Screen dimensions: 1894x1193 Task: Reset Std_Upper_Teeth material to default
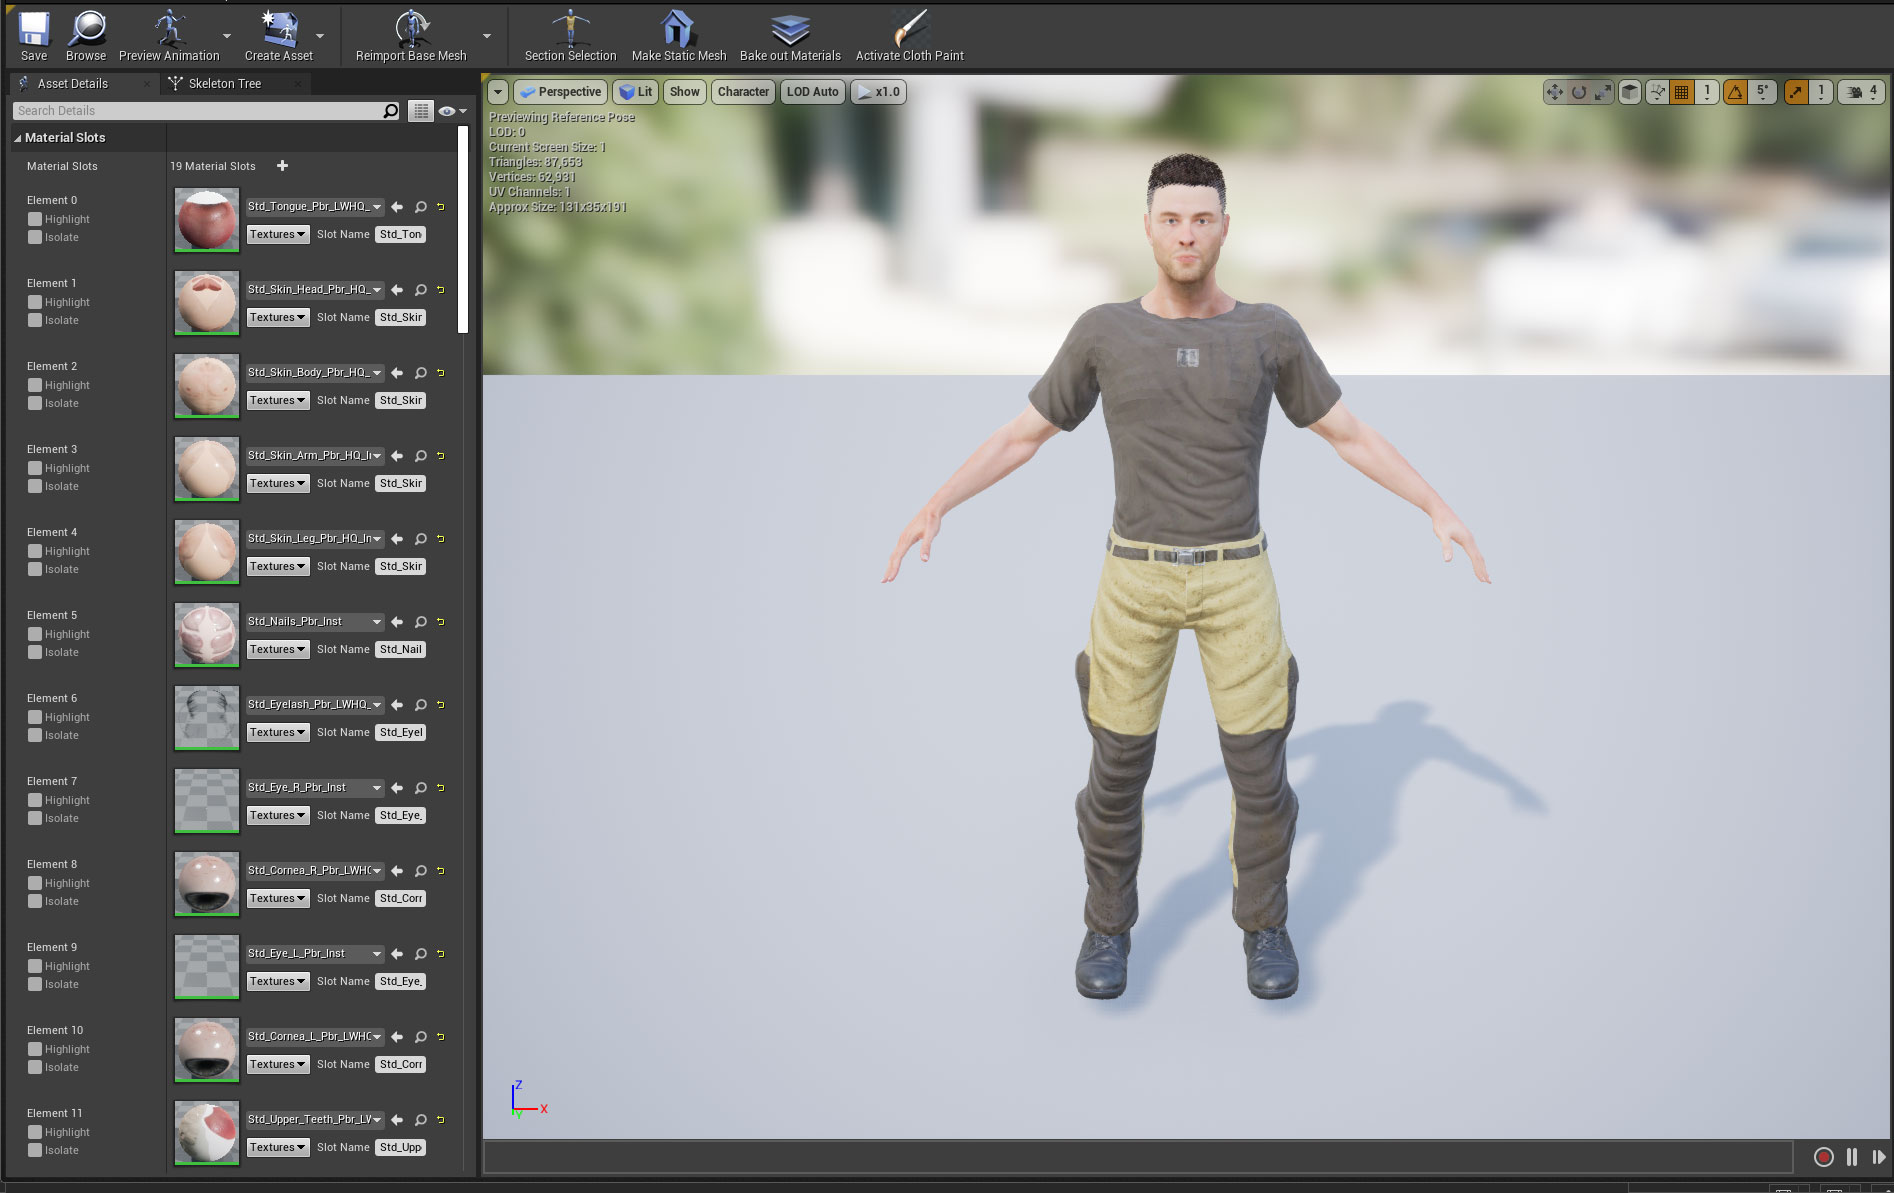(440, 1120)
